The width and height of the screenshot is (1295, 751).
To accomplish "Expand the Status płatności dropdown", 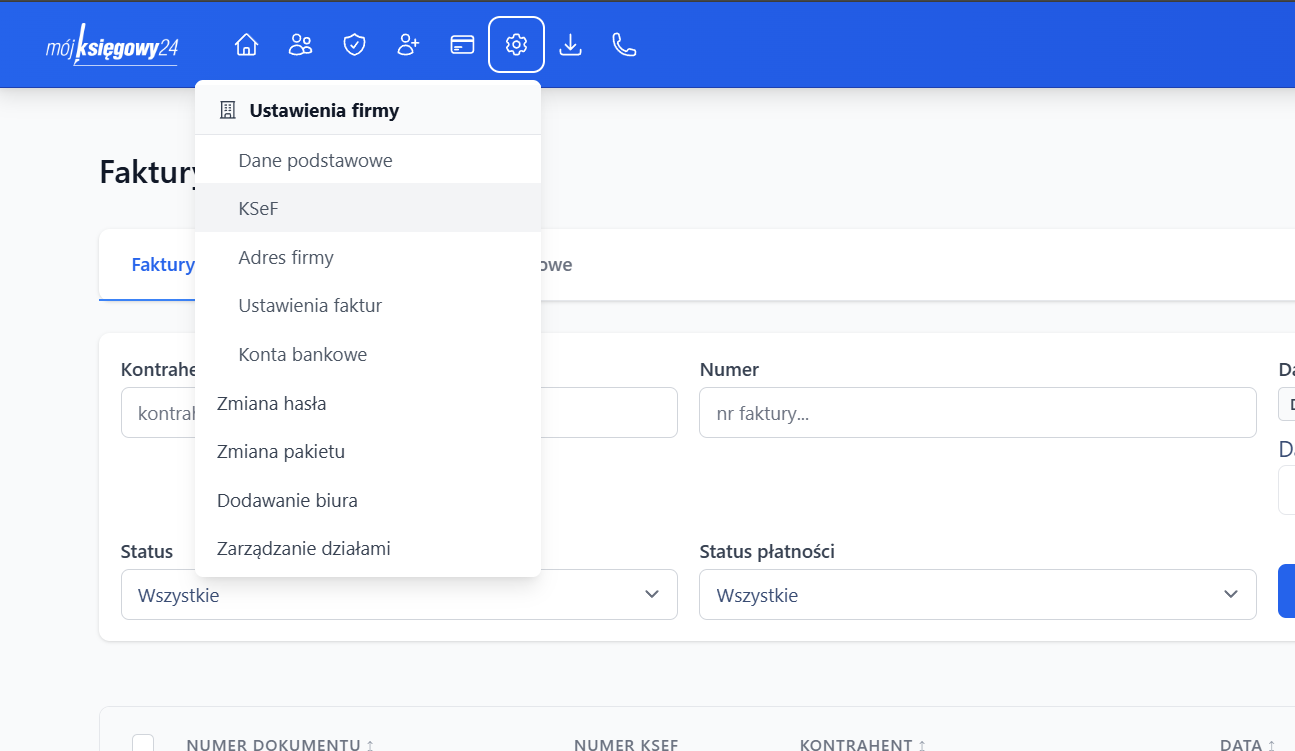I will coord(978,594).
